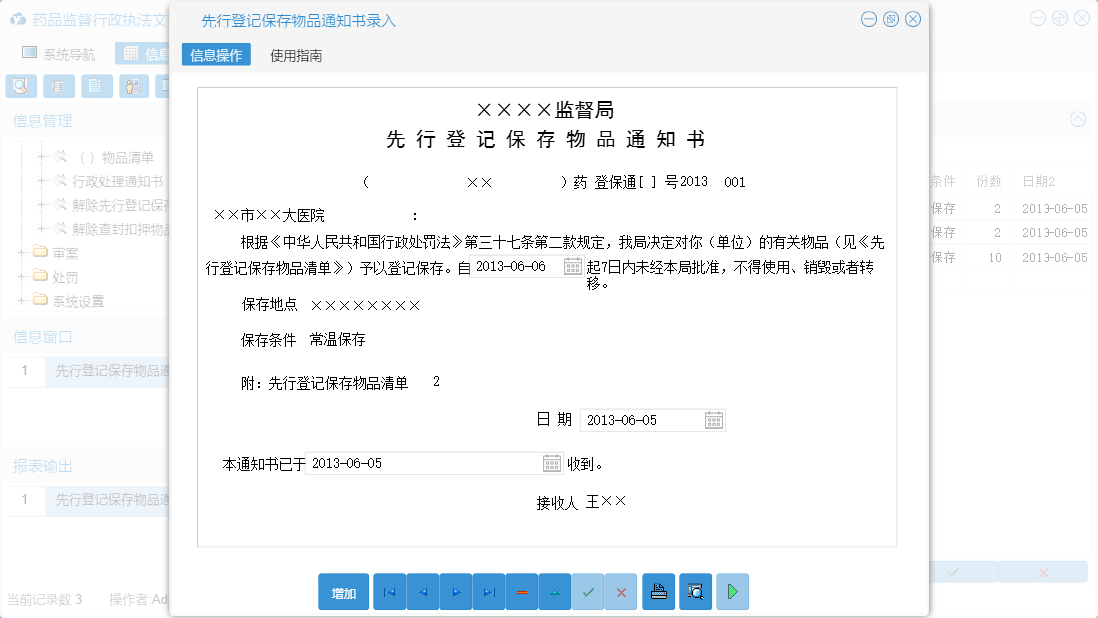The height and width of the screenshot is (618, 1098).
Task: Open the print dialog from the bottom toolbar
Action: click(659, 591)
